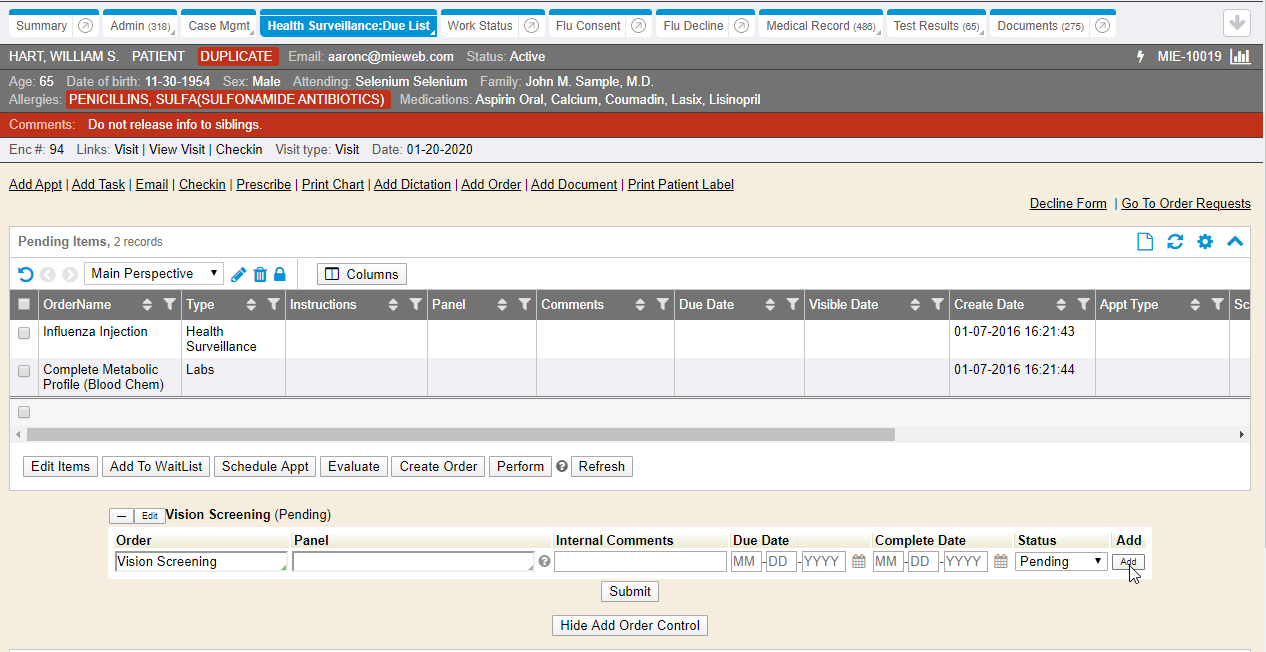
Task: Open the Pending status dropdown
Action: 1060,562
